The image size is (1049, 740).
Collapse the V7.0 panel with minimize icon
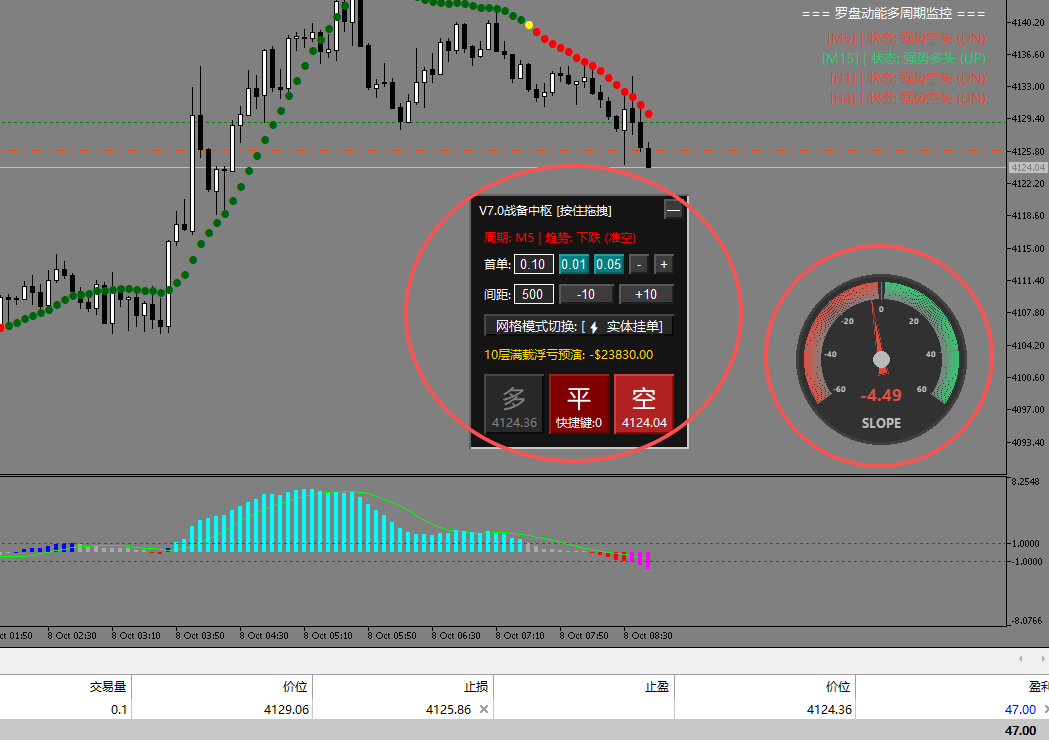click(674, 210)
